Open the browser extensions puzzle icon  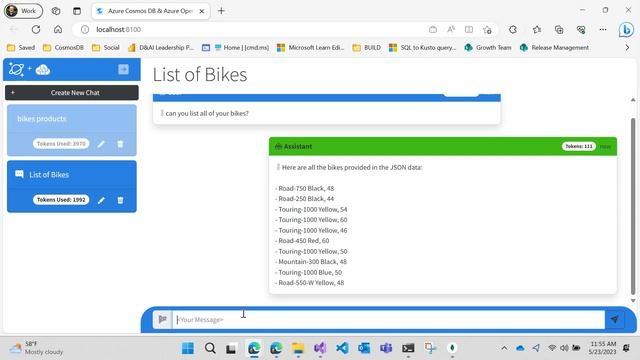[x=513, y=29]
